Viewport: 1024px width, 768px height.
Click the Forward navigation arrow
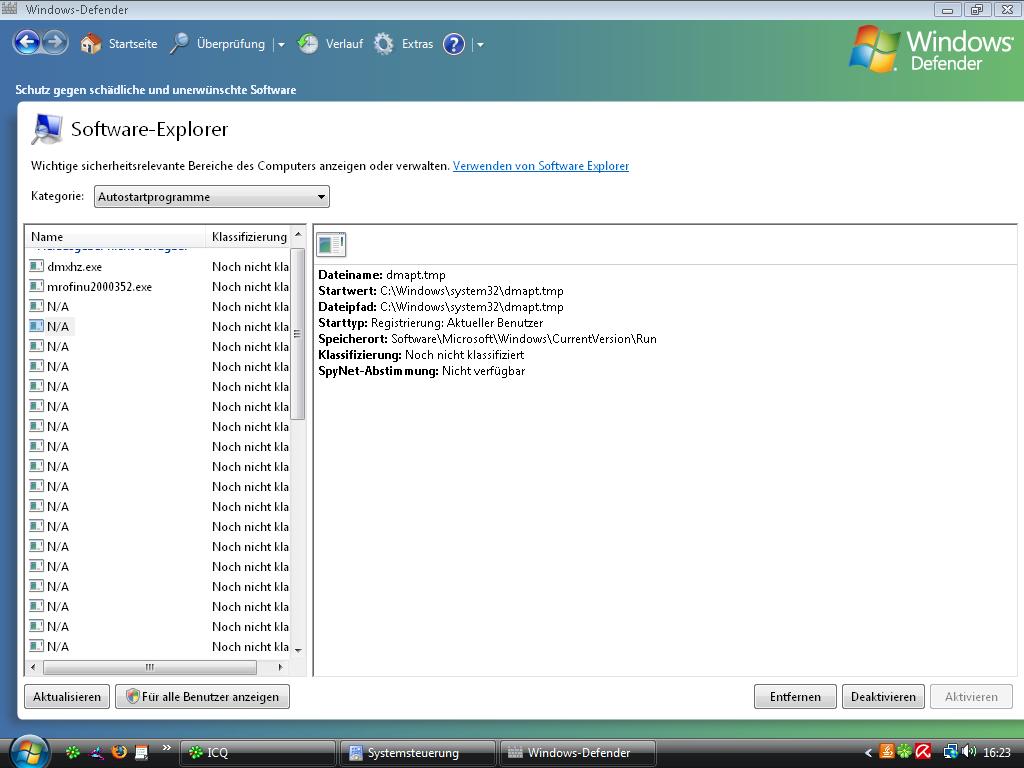(x=56, y=43)
